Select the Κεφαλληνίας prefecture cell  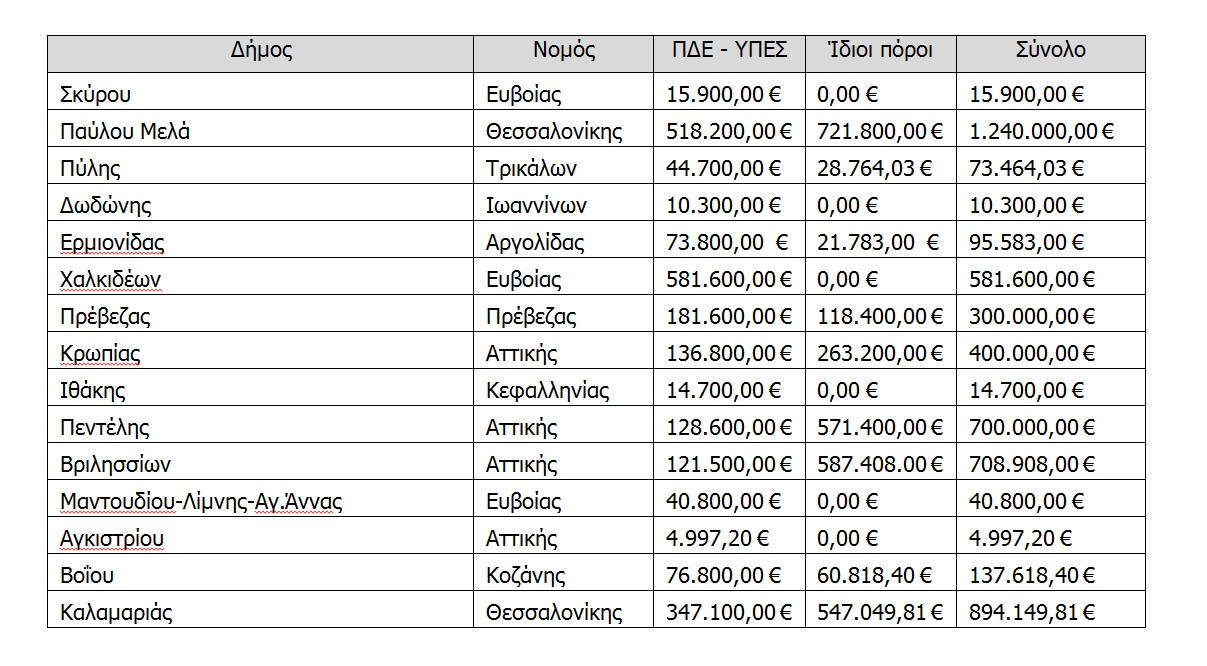547,390
